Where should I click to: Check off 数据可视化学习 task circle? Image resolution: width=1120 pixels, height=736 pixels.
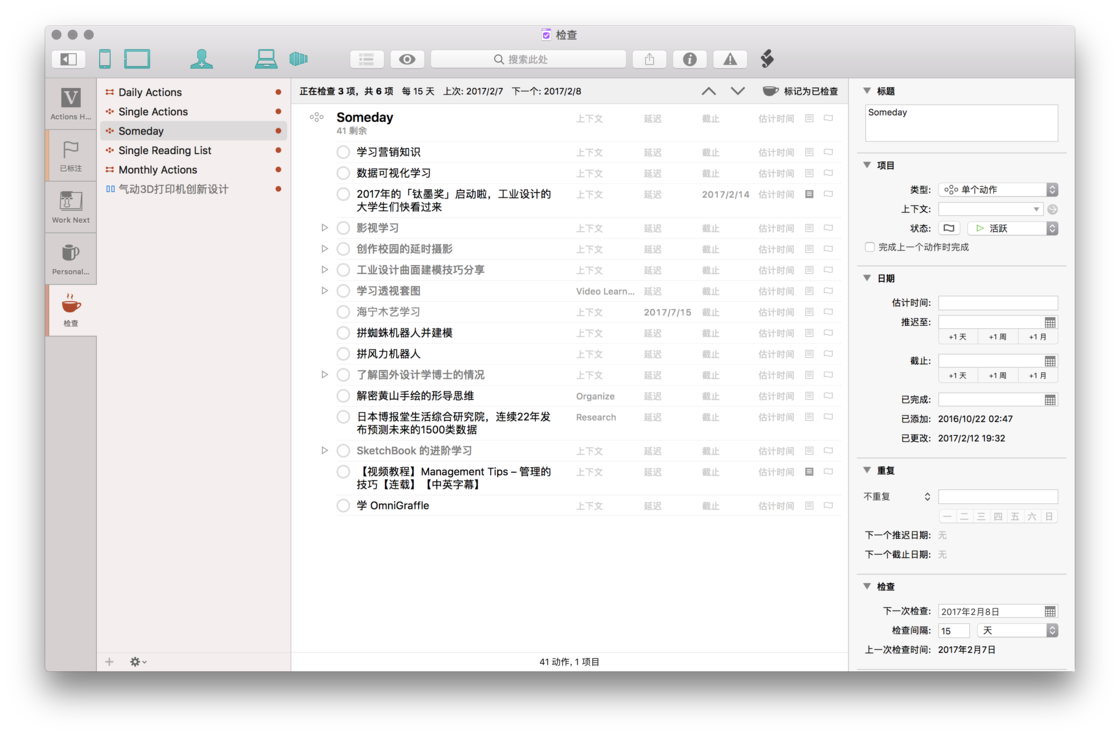pyautogui.click(x=343, y=173)
